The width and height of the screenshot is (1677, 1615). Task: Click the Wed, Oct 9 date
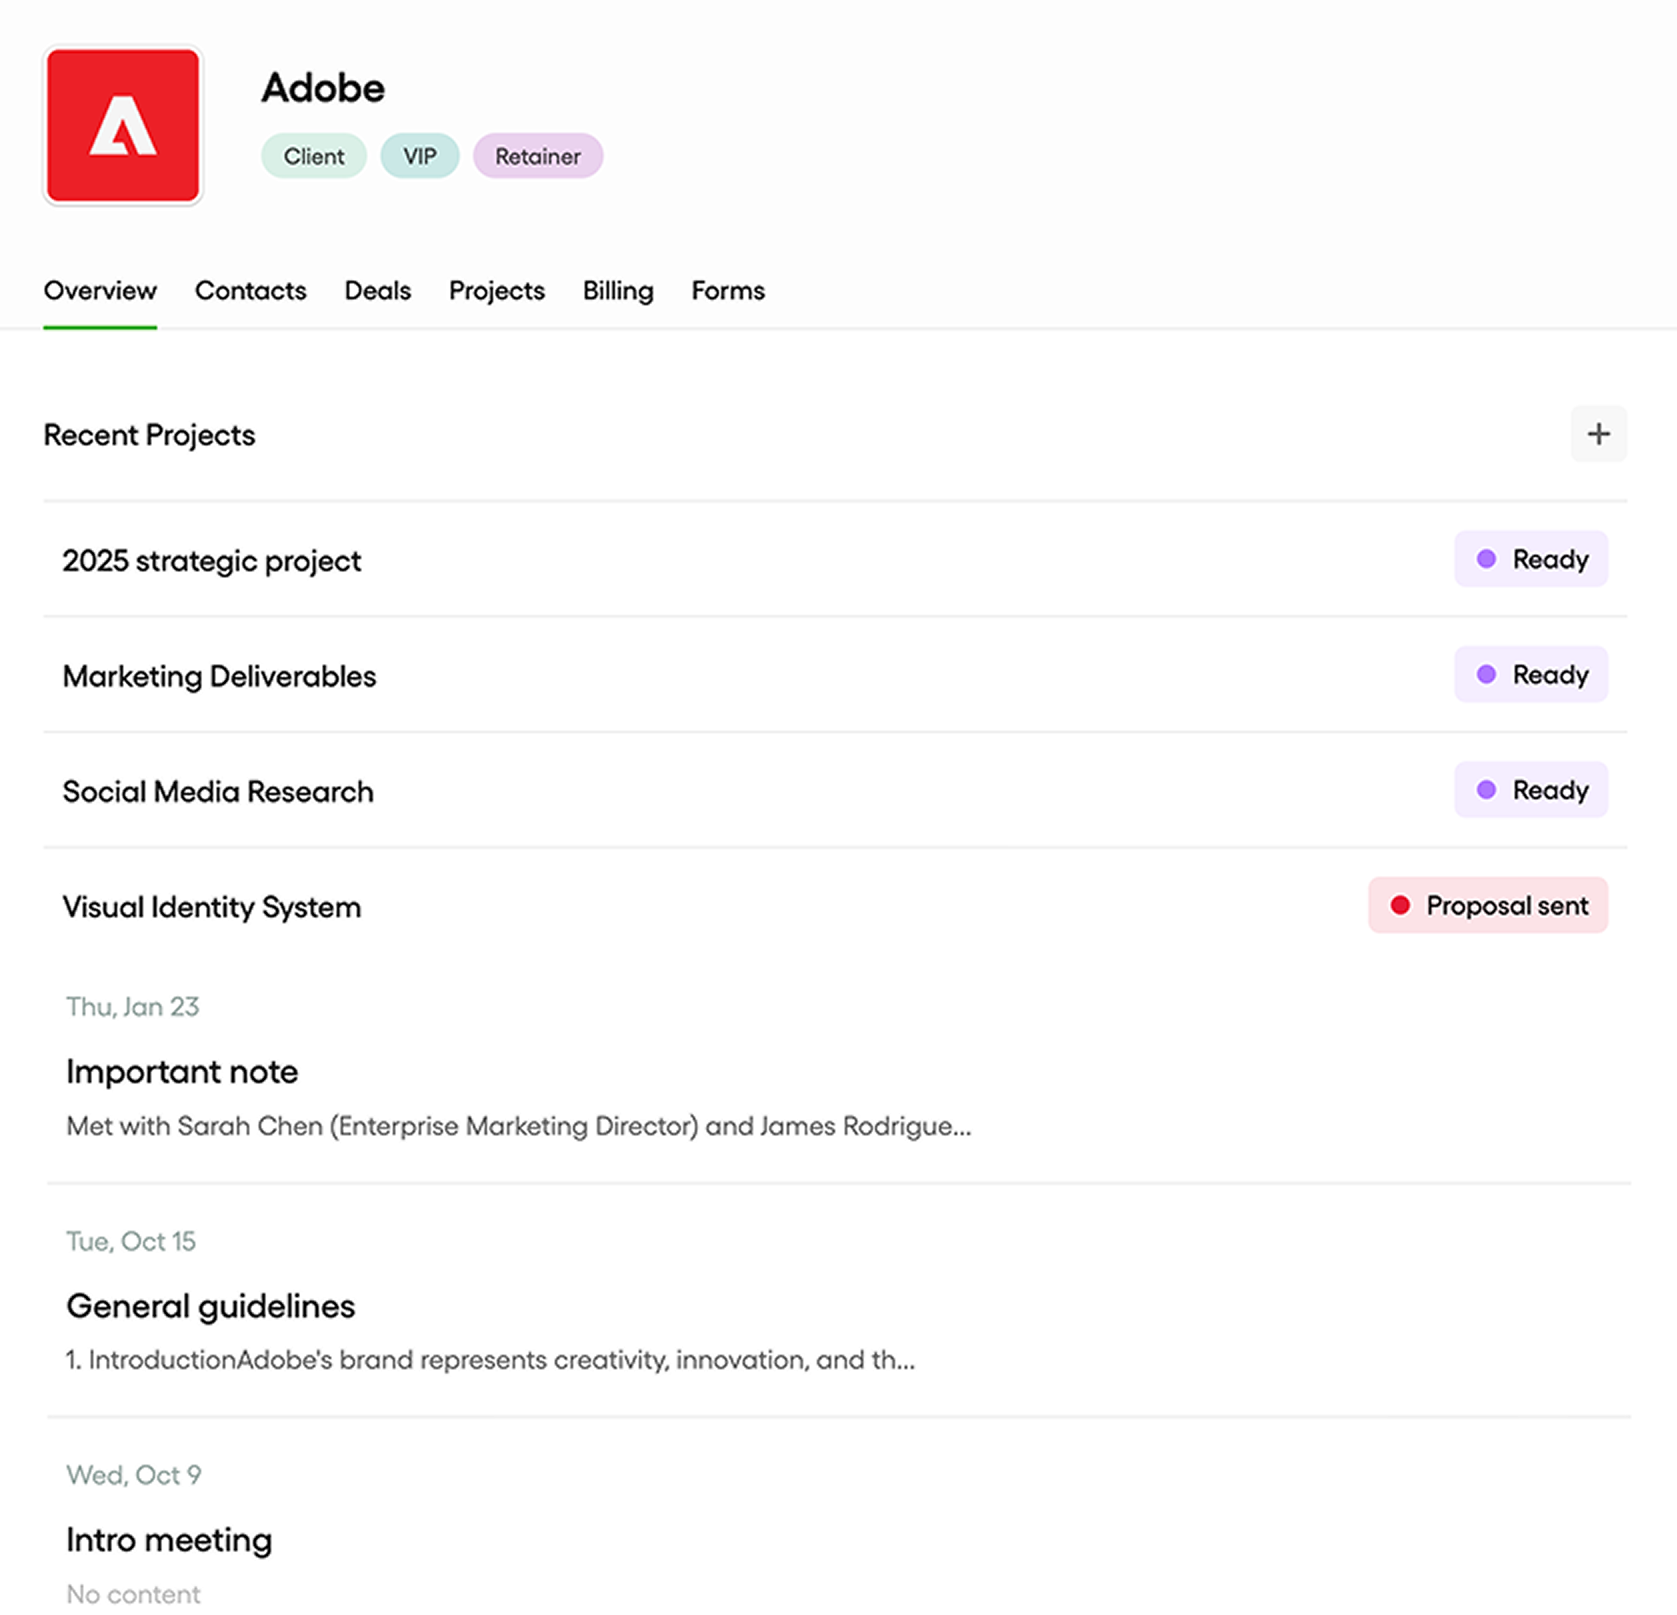[x=134, y=1475]
